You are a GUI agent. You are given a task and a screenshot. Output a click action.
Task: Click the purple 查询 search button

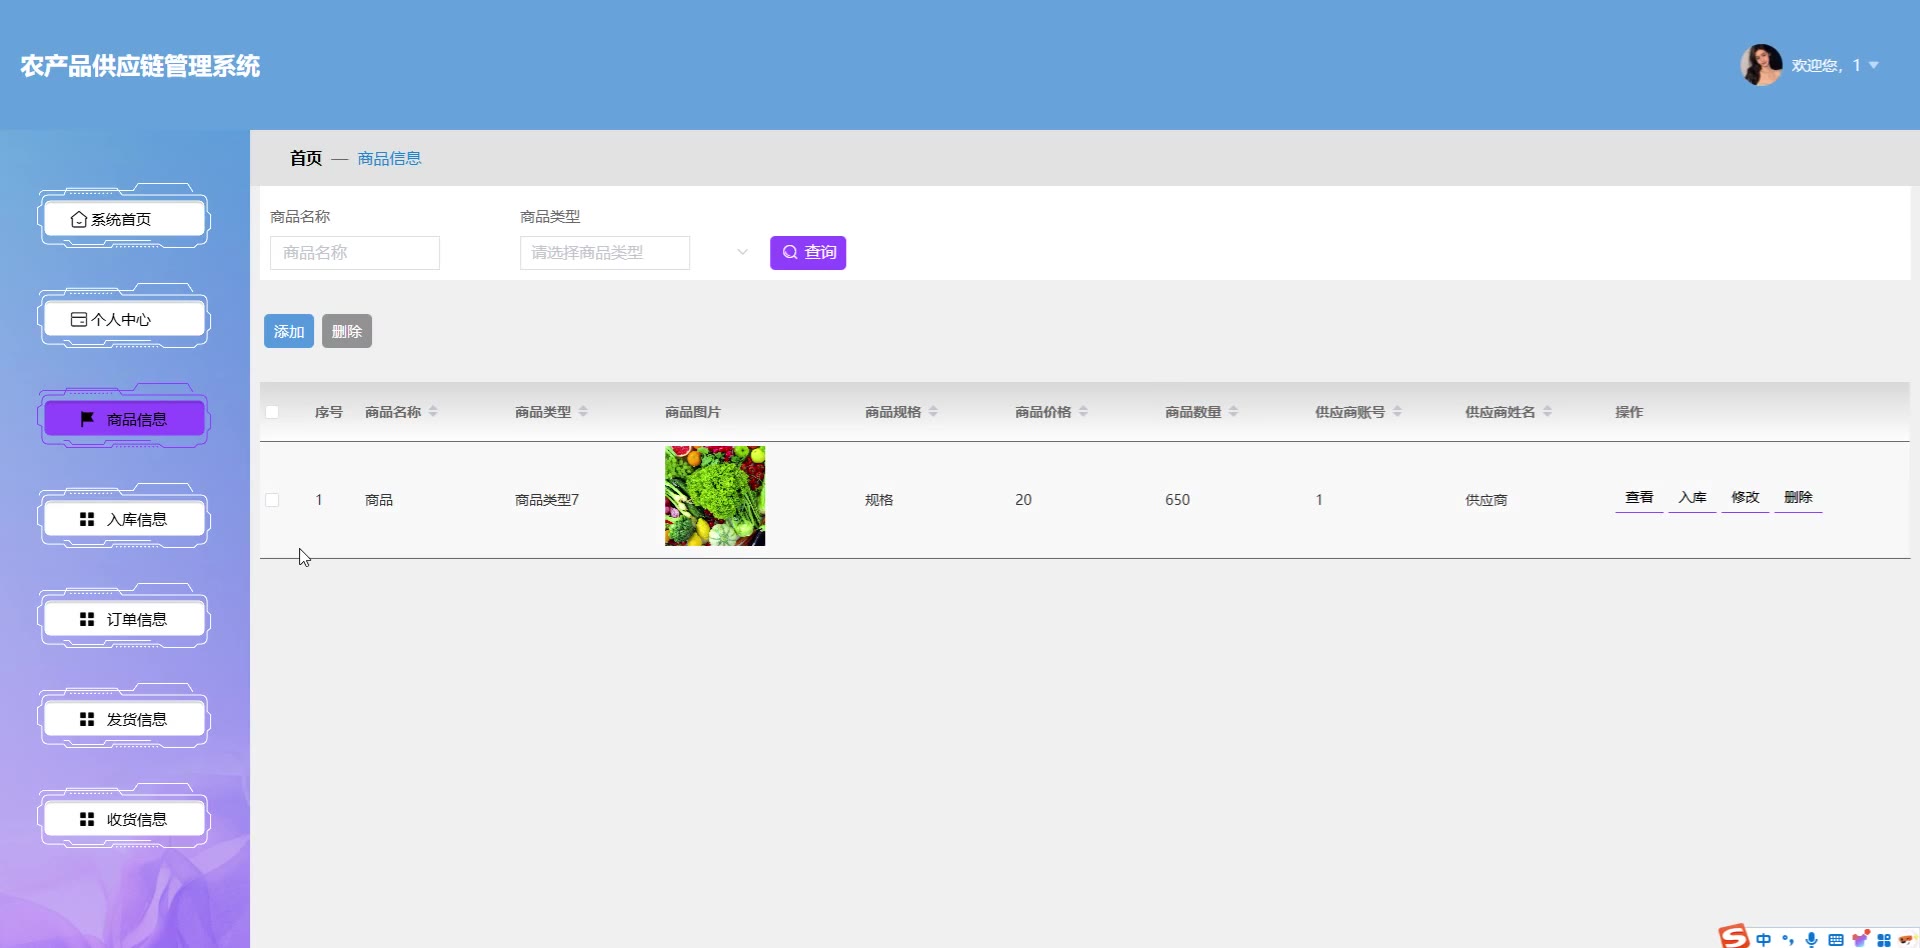(x=808, y=253)
